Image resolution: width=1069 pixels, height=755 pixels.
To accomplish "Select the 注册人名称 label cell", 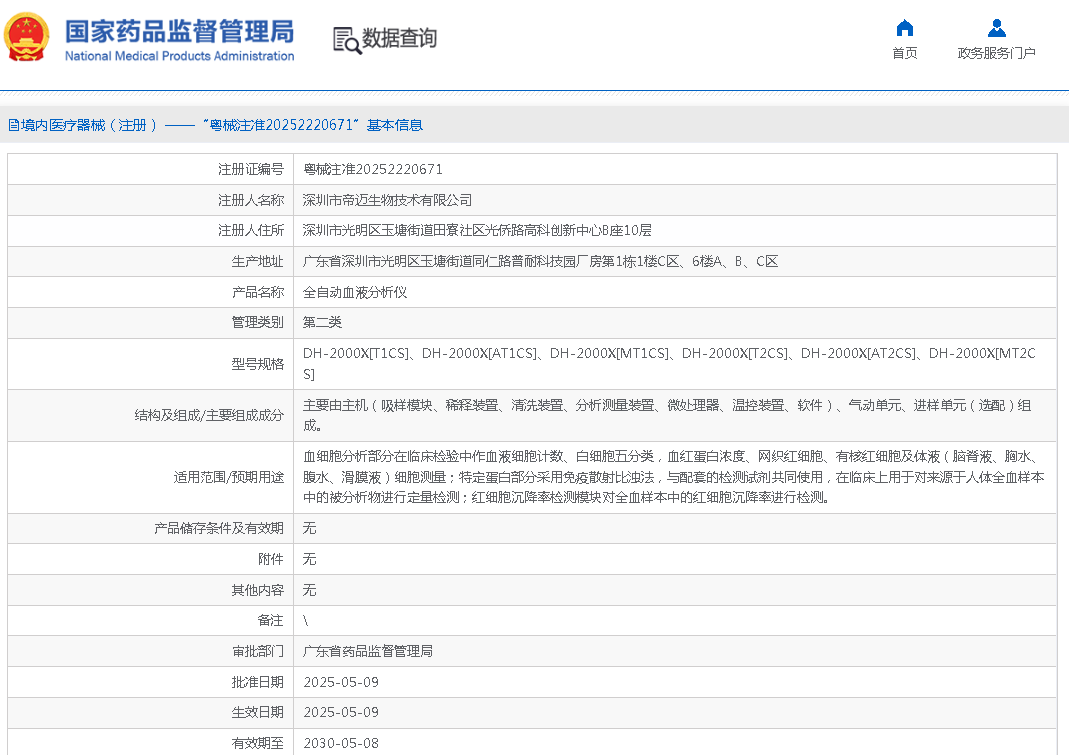I will (251, 201).
